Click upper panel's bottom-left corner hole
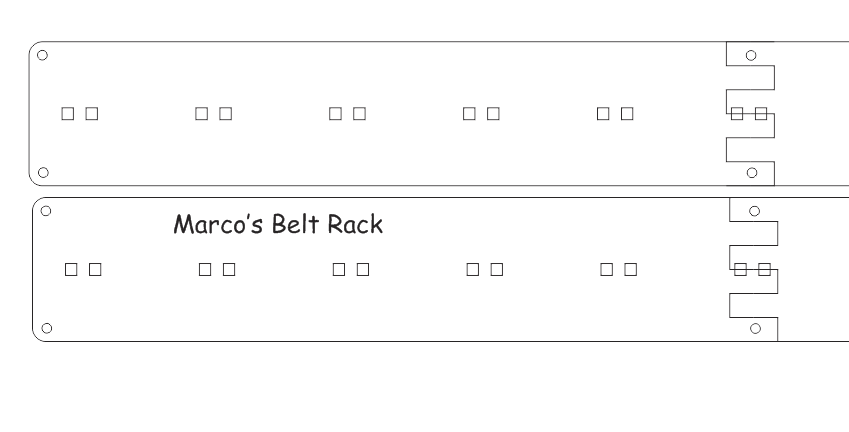 (43, 172)
